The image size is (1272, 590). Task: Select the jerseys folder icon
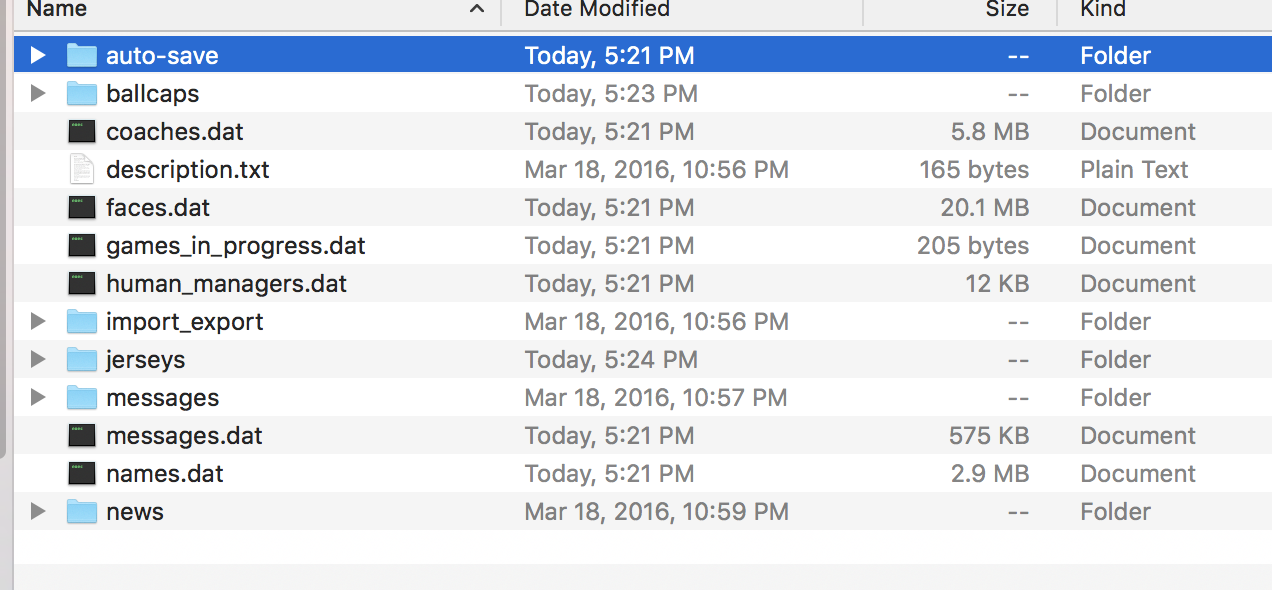point(82,360)
